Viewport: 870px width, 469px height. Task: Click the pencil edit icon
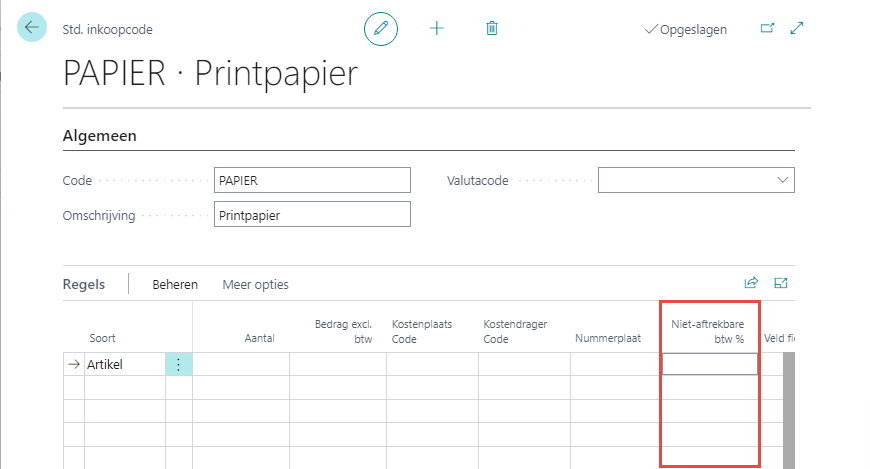(380, 29)
